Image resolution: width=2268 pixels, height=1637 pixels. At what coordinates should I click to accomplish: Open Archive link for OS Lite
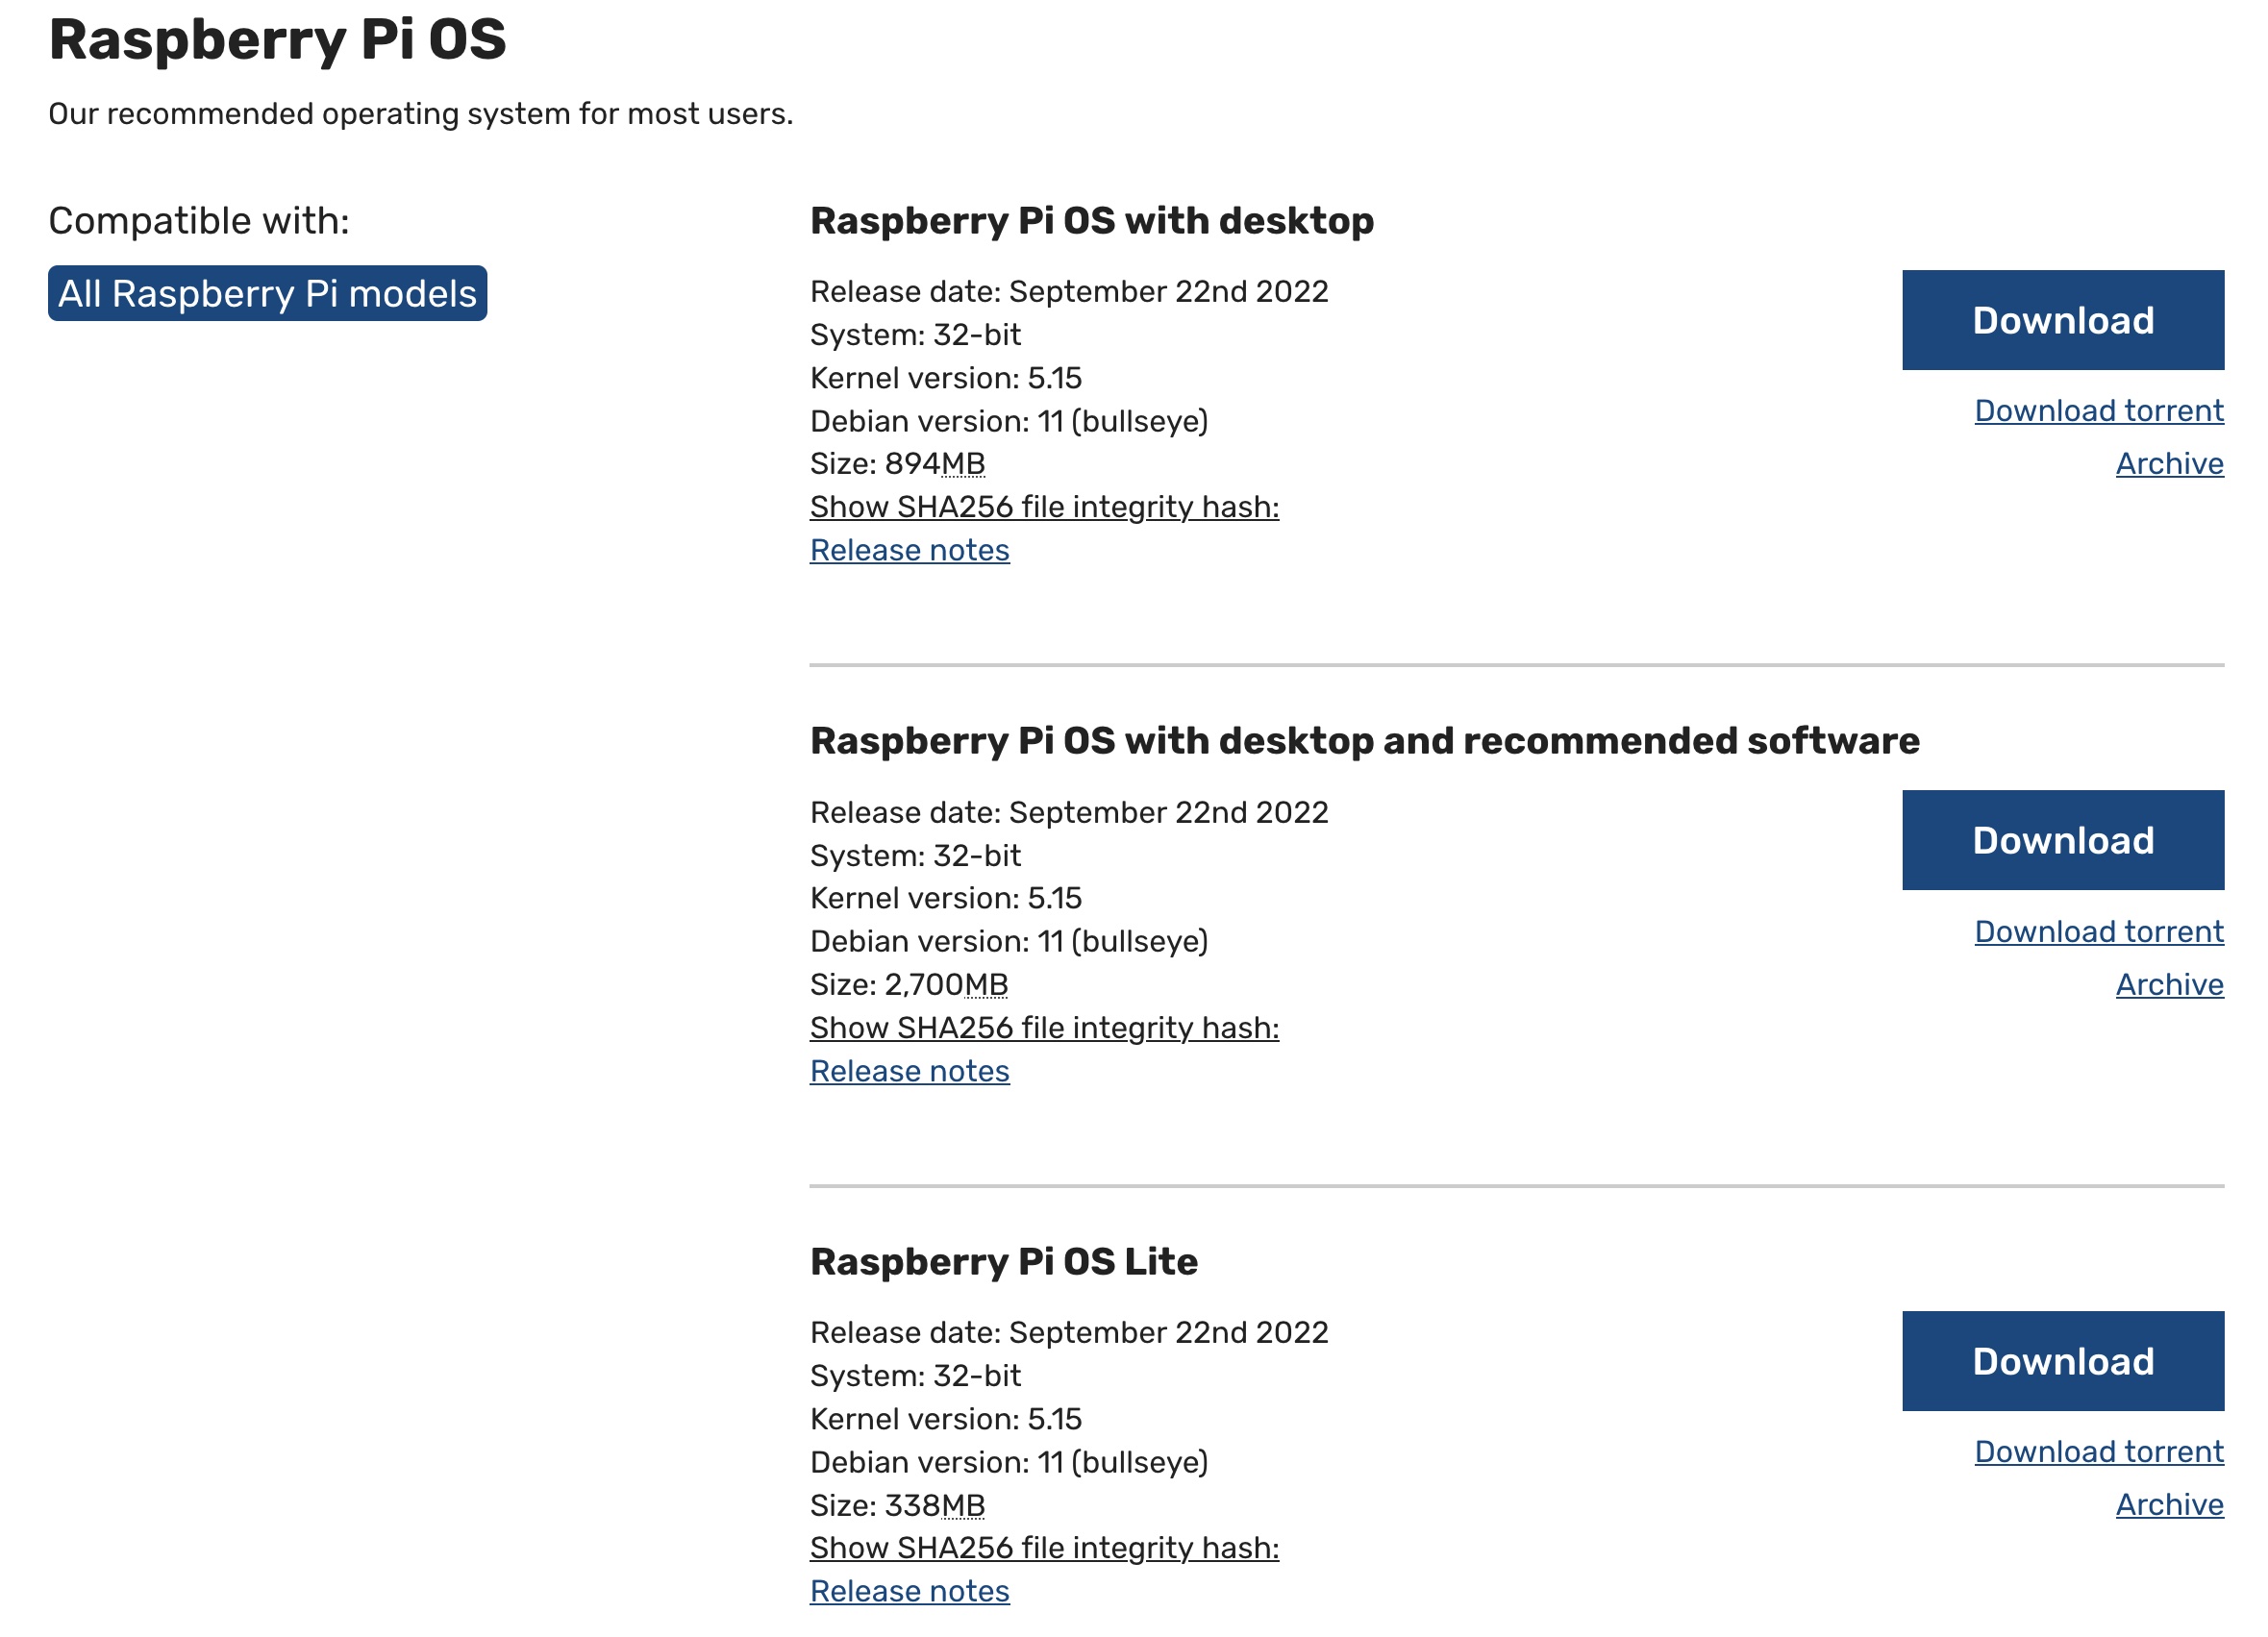2168,1504
